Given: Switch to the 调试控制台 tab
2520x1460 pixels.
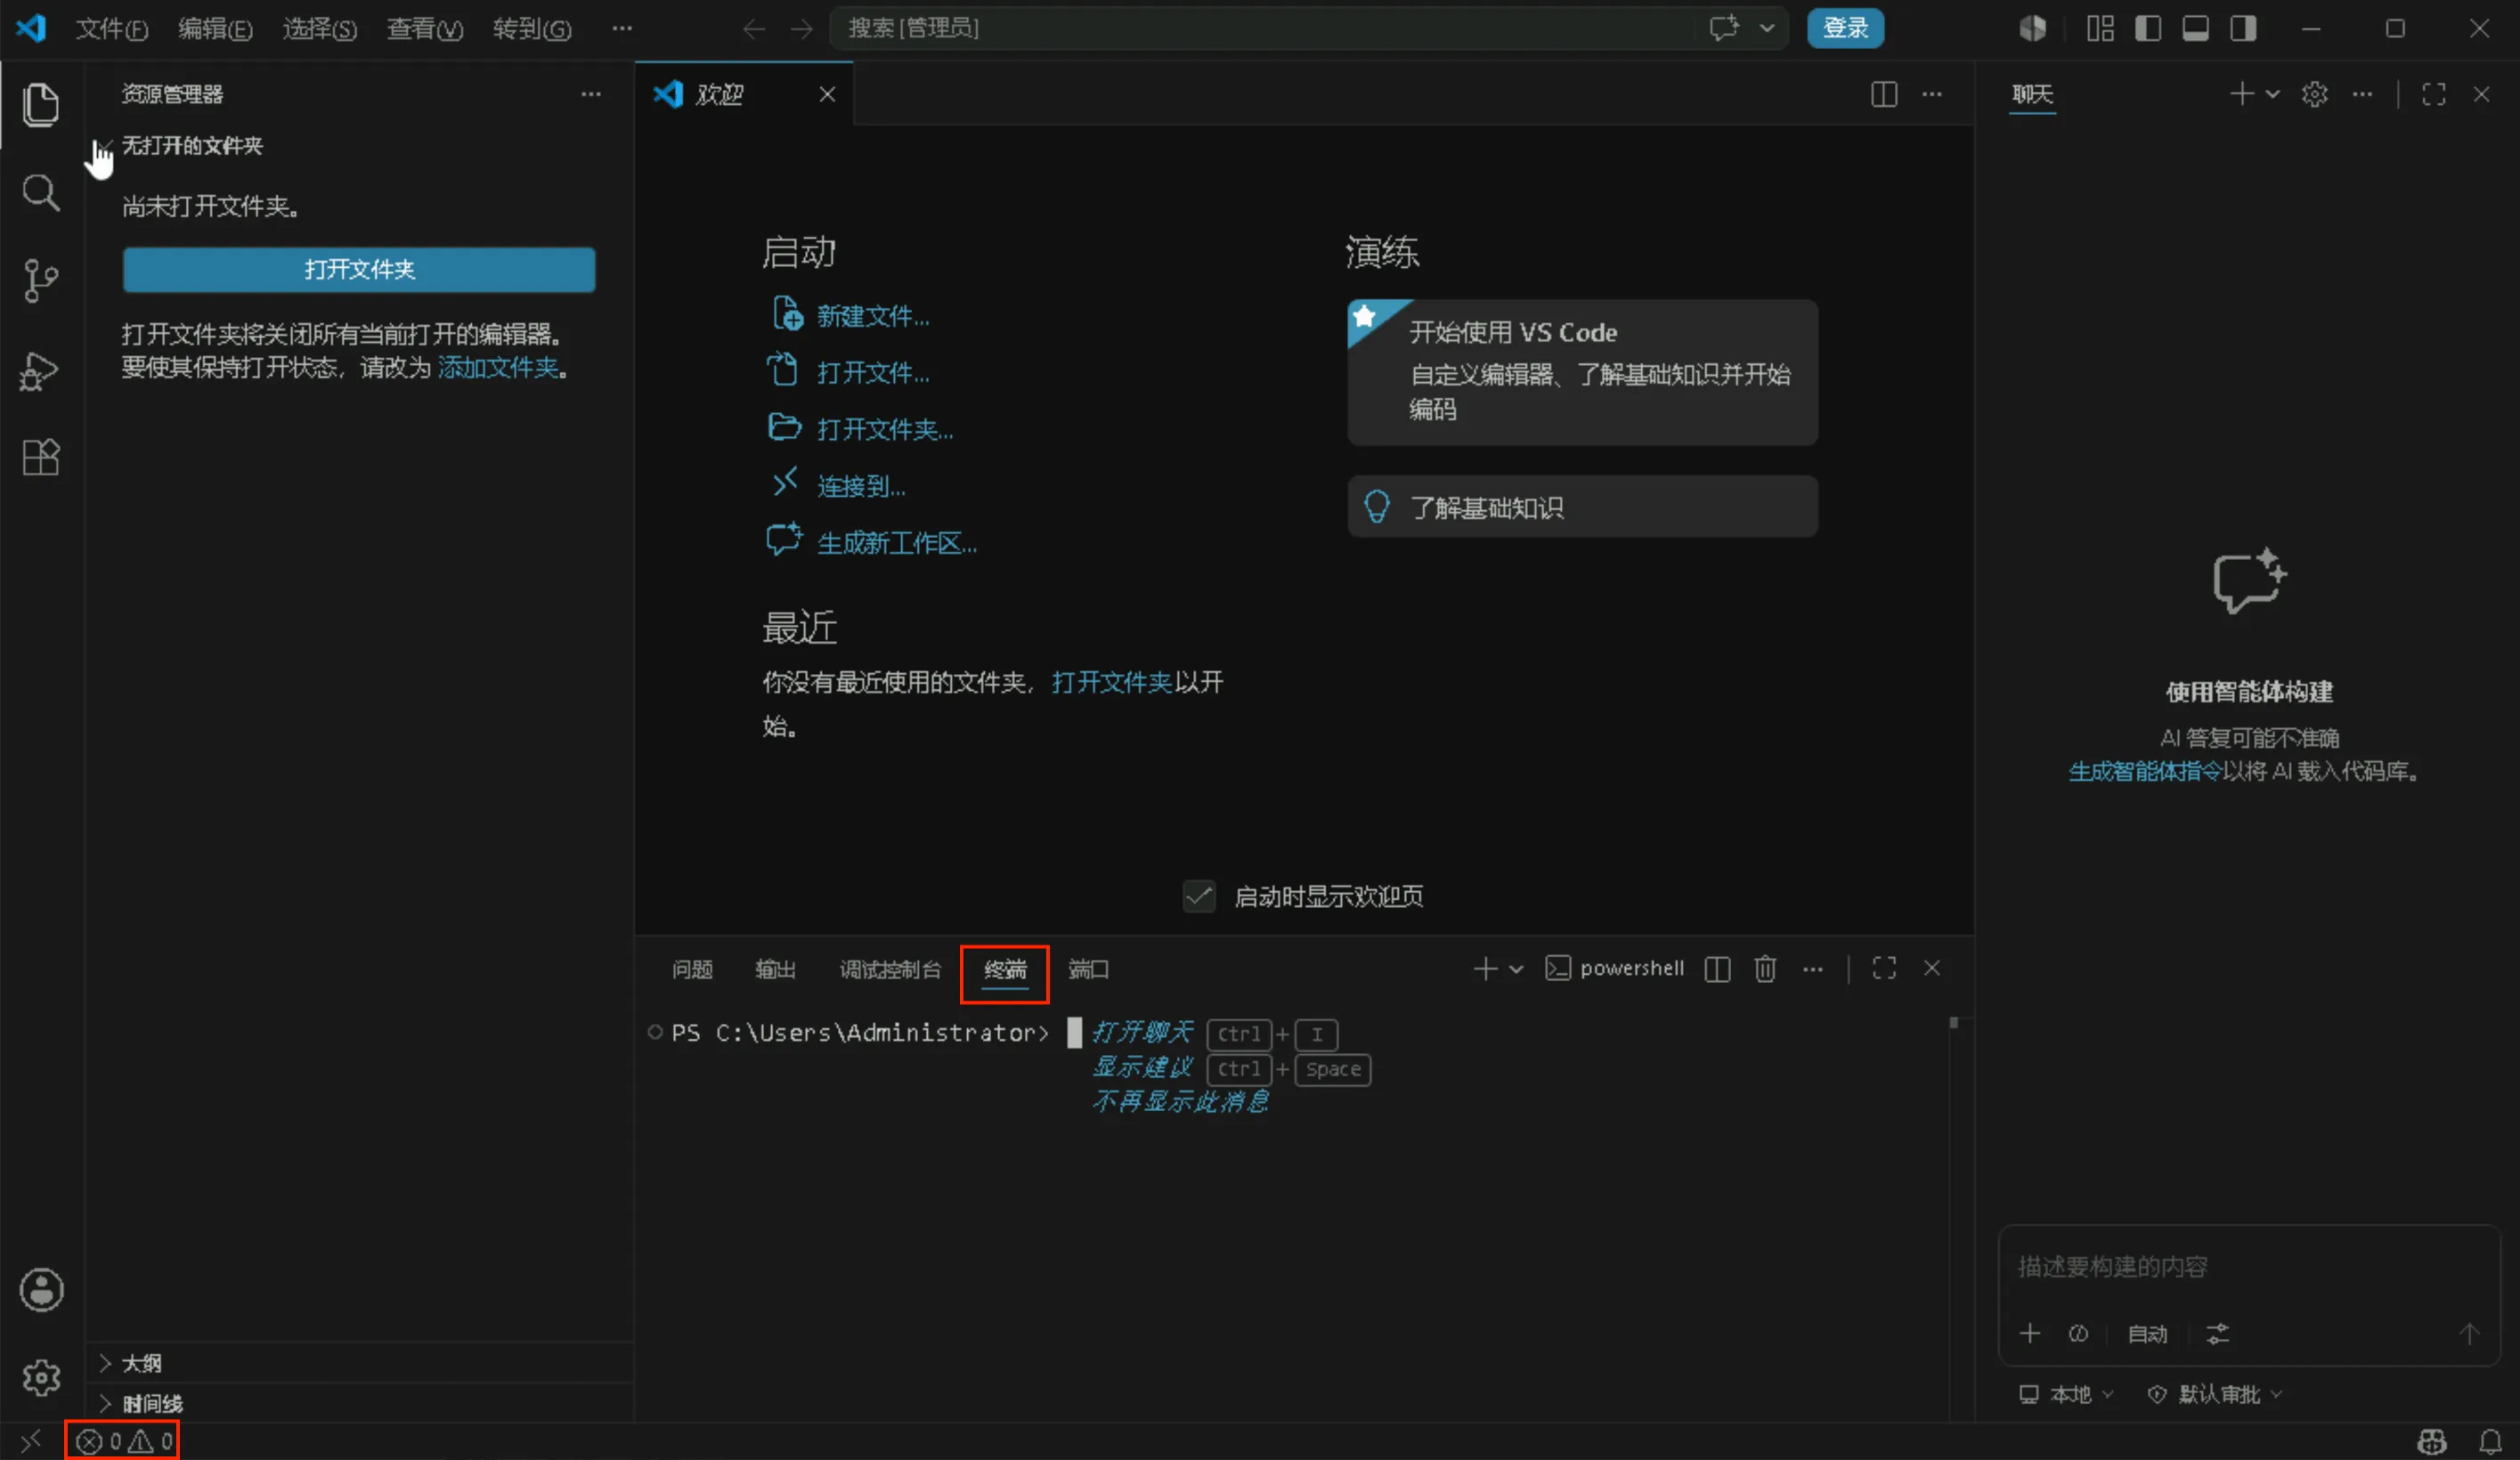Looking at the screenshot, I should [x=890, y=969].
